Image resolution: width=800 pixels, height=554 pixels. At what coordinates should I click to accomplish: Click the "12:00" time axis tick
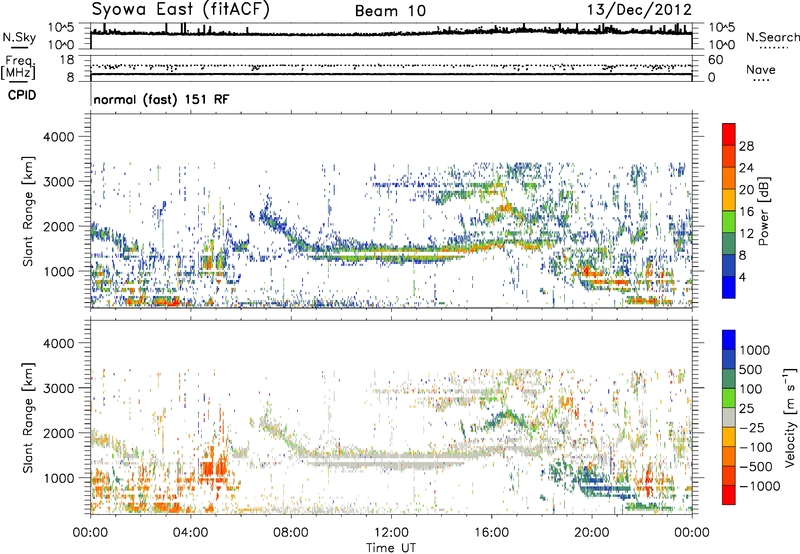coord(391,533)
